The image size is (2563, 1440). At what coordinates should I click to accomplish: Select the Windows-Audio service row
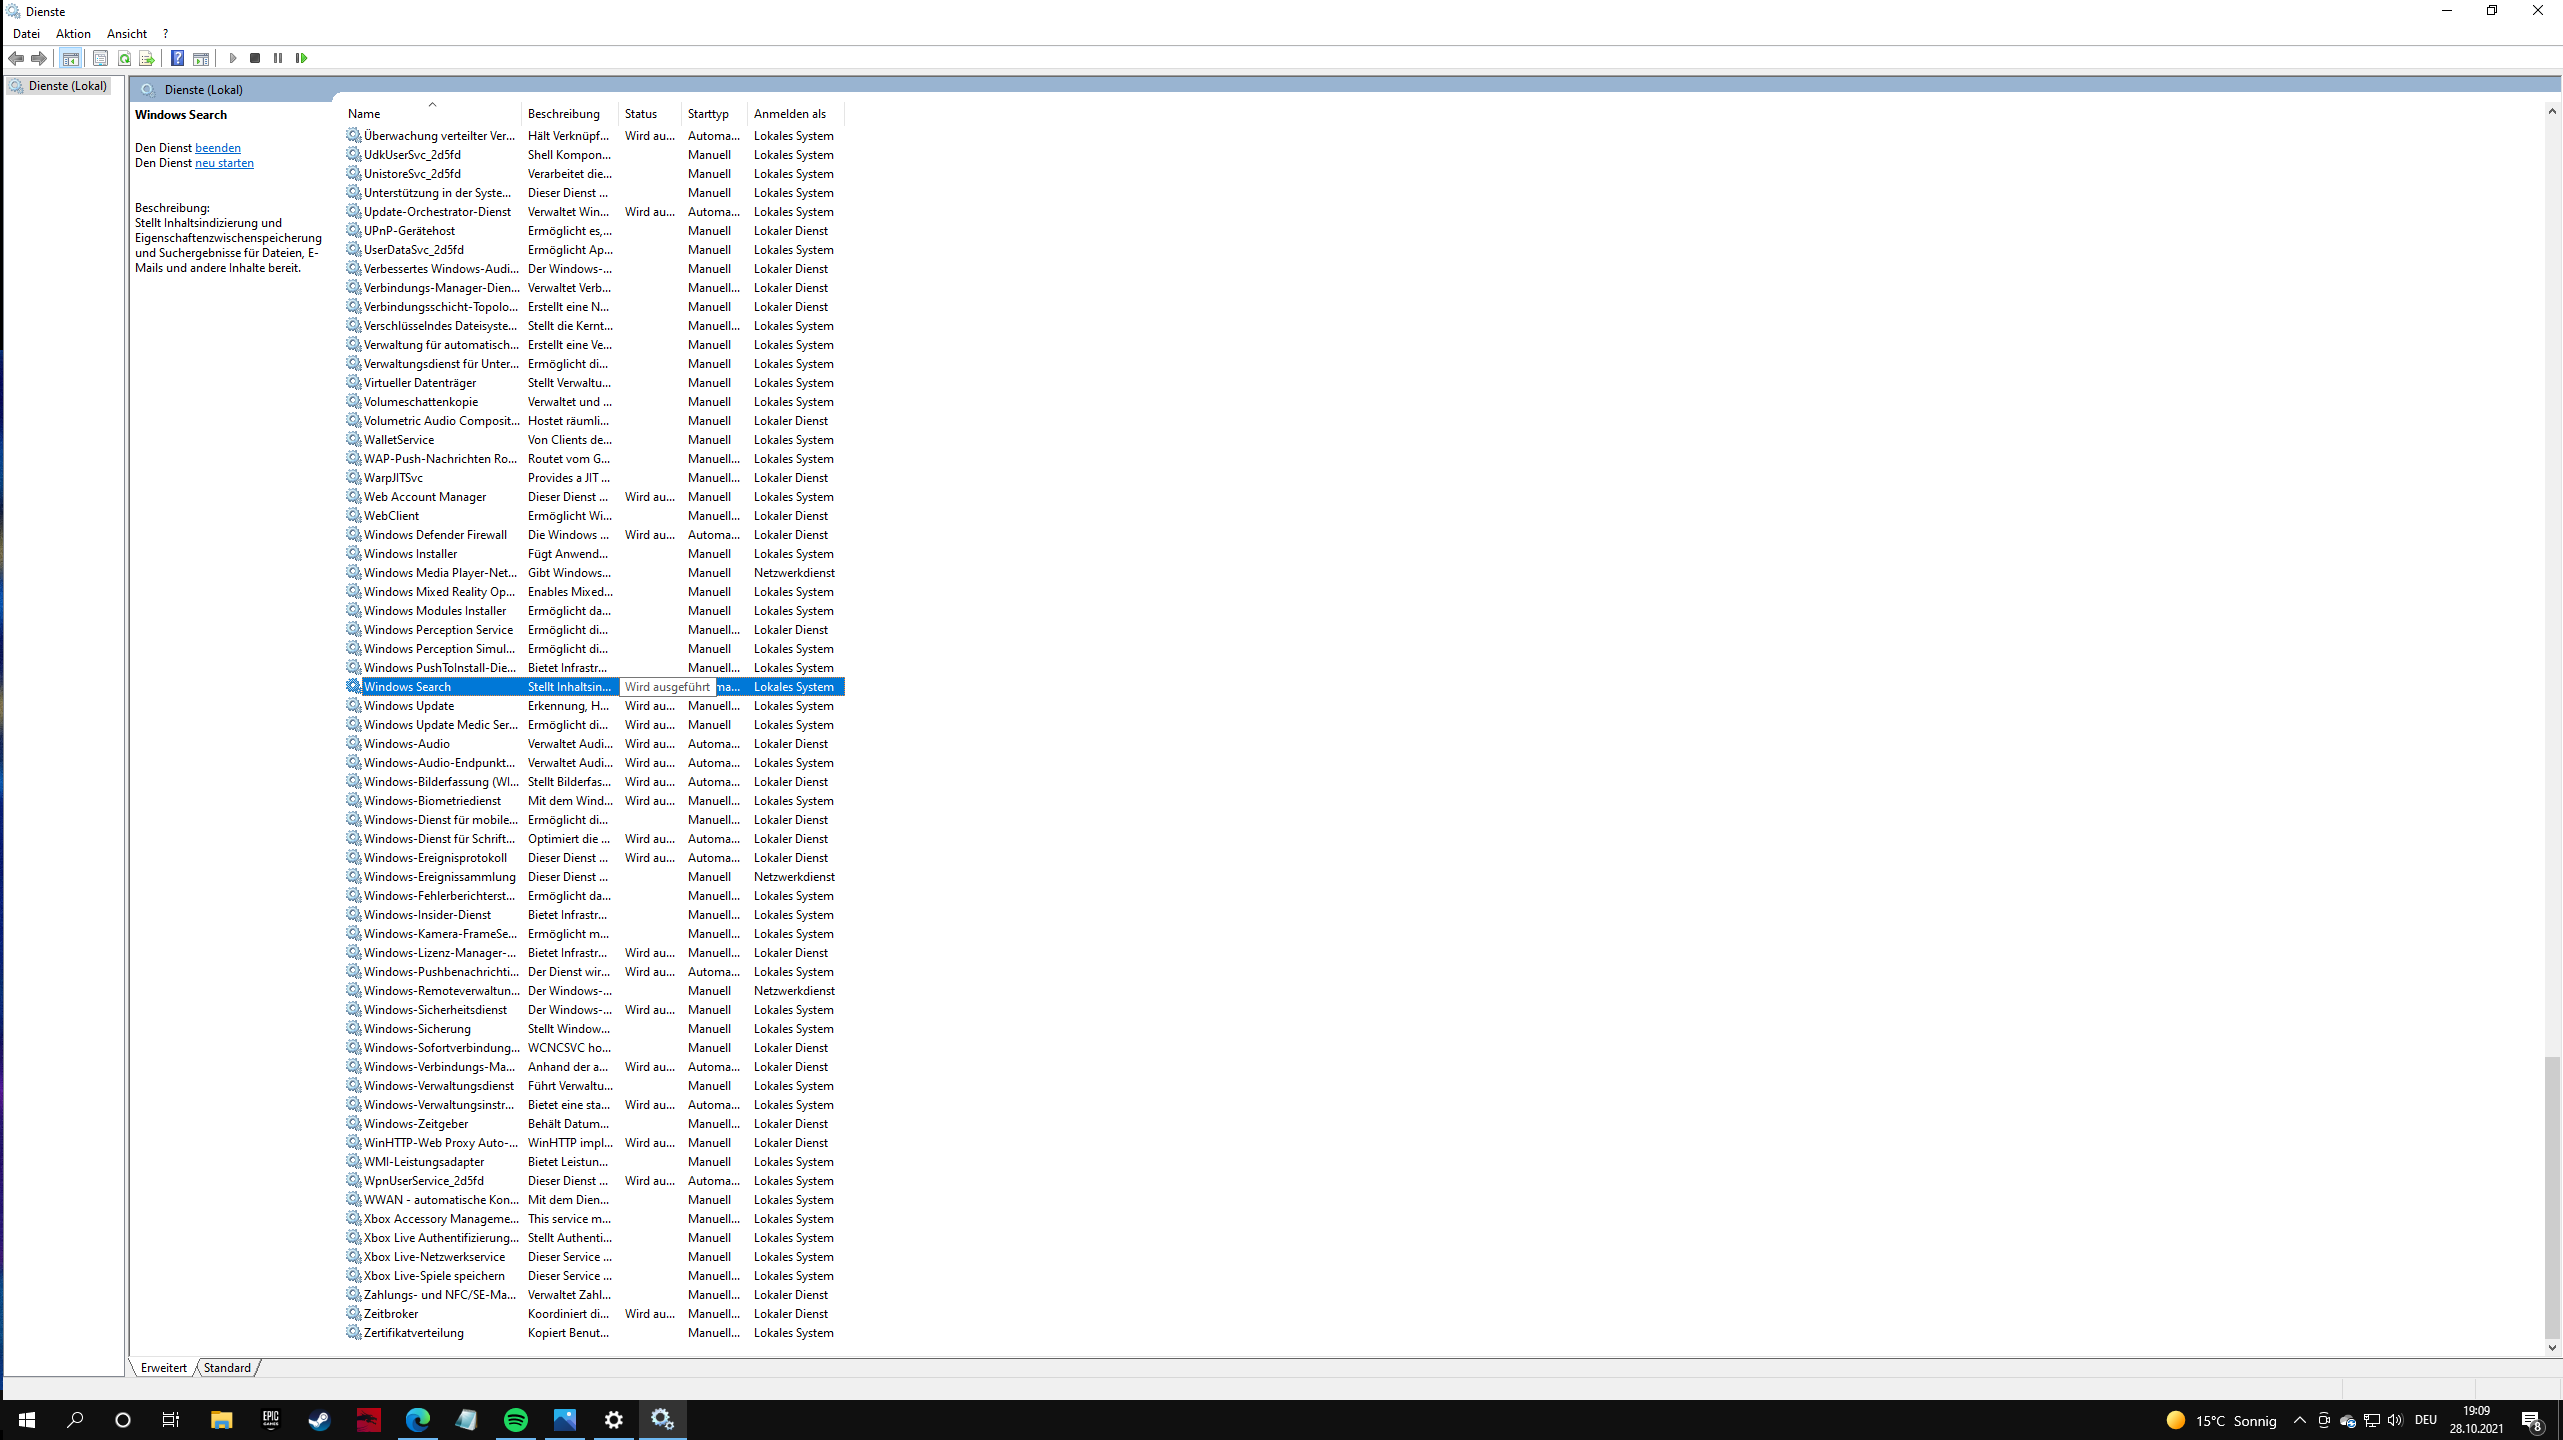click(x=595, y=744)
